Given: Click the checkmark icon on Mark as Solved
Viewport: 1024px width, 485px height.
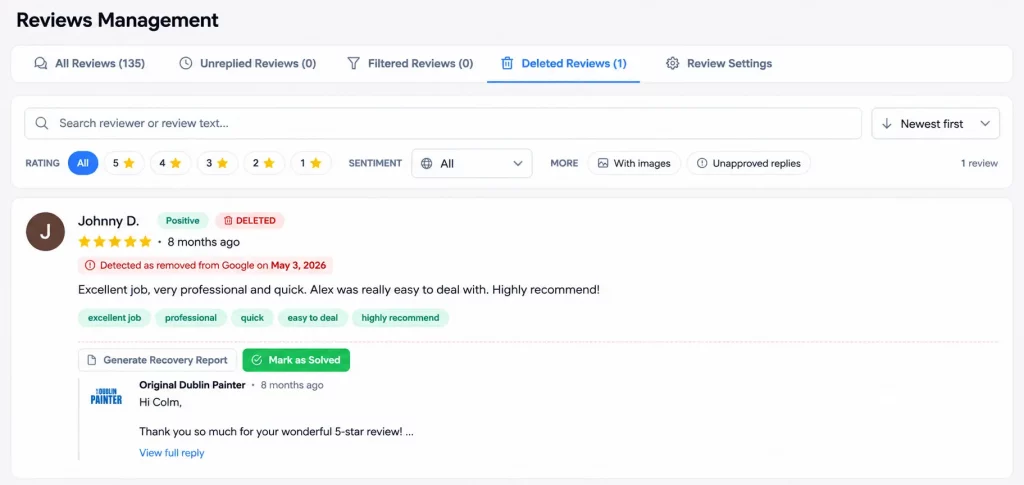Looking at the screenshot, I should (x=257, y=360).
